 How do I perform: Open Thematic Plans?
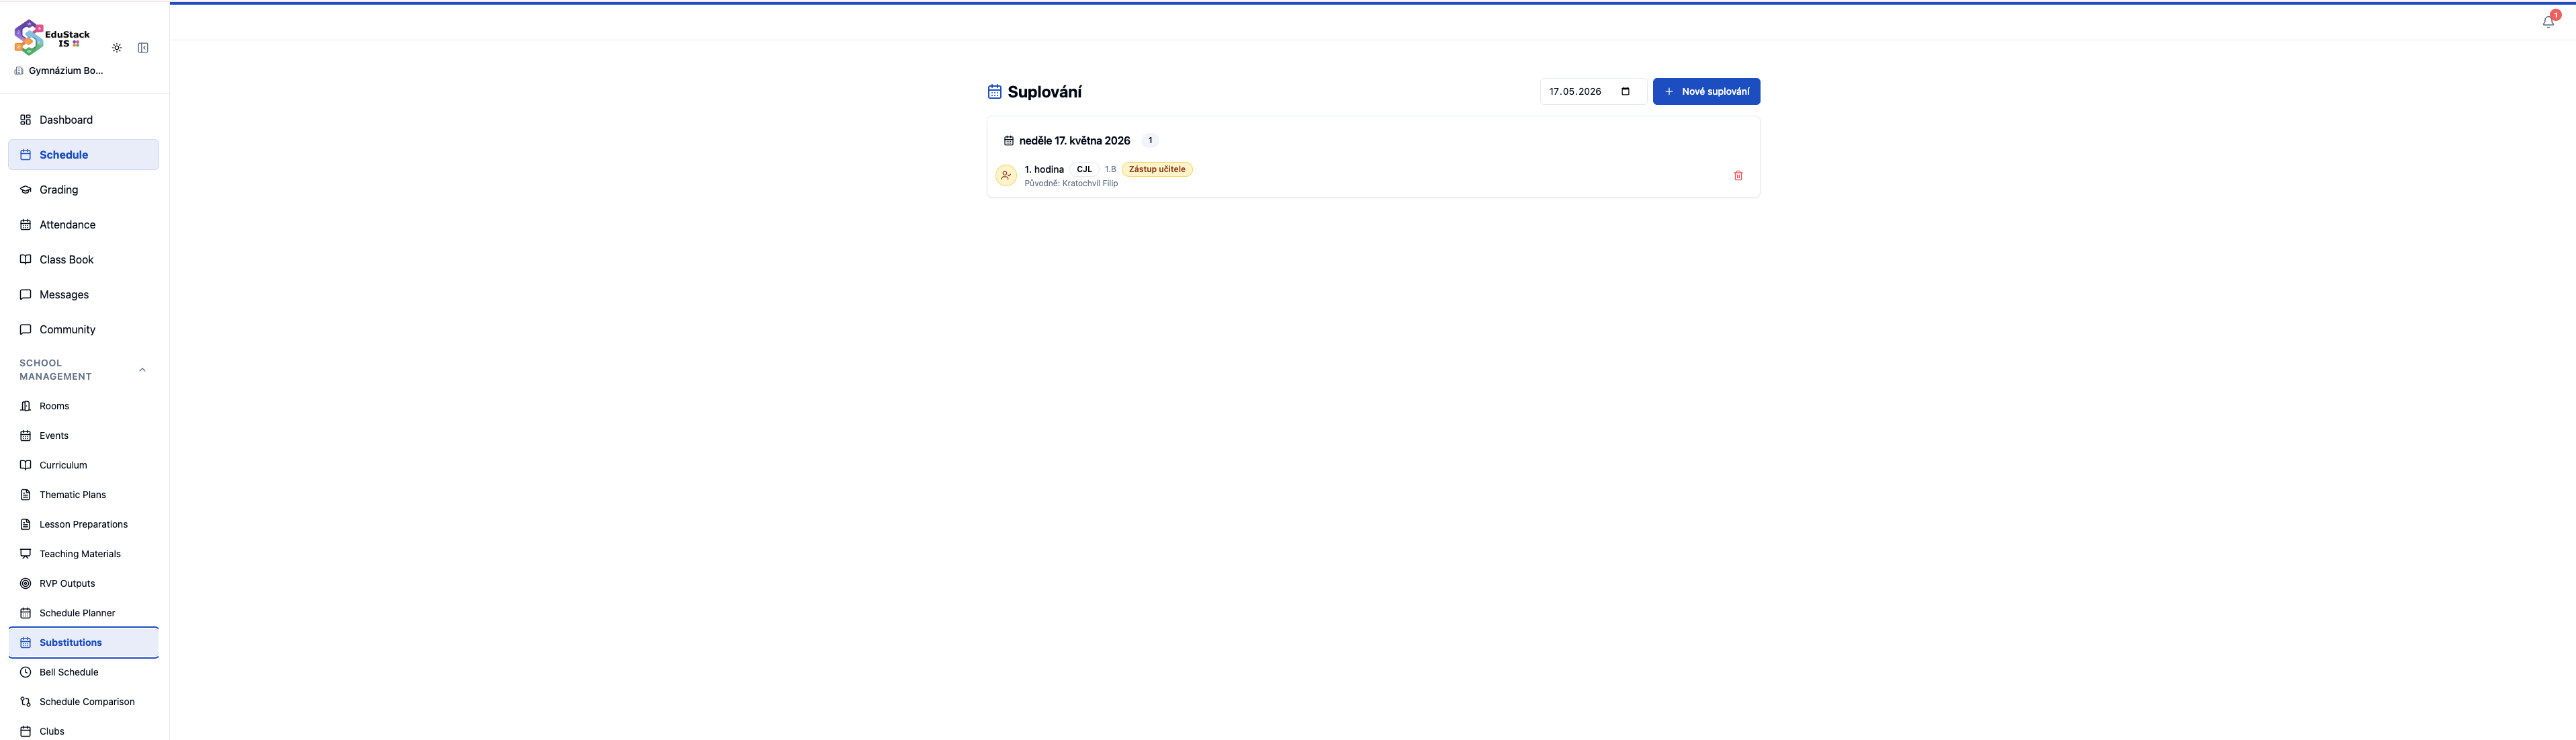pos(84,495)
